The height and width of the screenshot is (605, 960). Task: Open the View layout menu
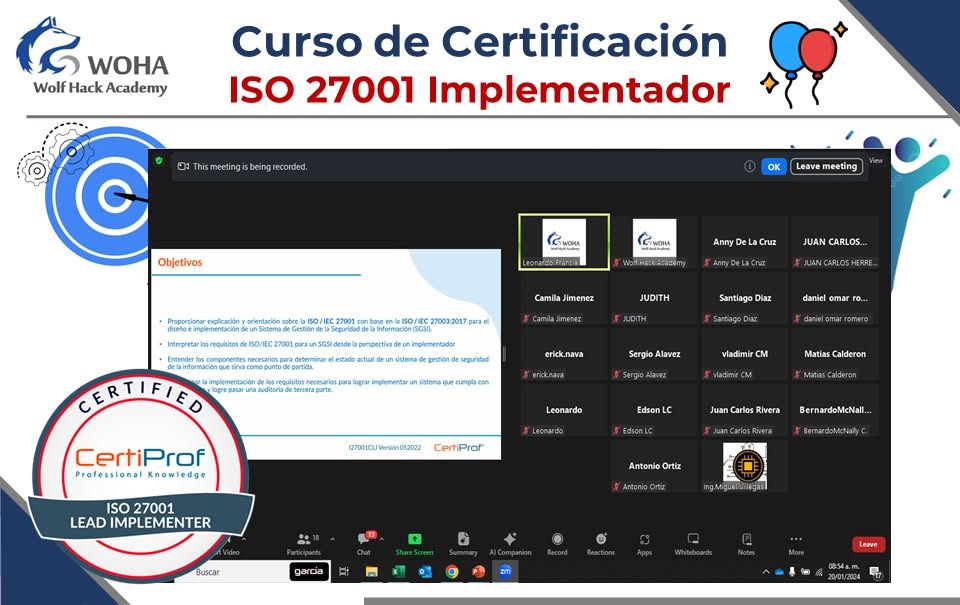(876, 160)
